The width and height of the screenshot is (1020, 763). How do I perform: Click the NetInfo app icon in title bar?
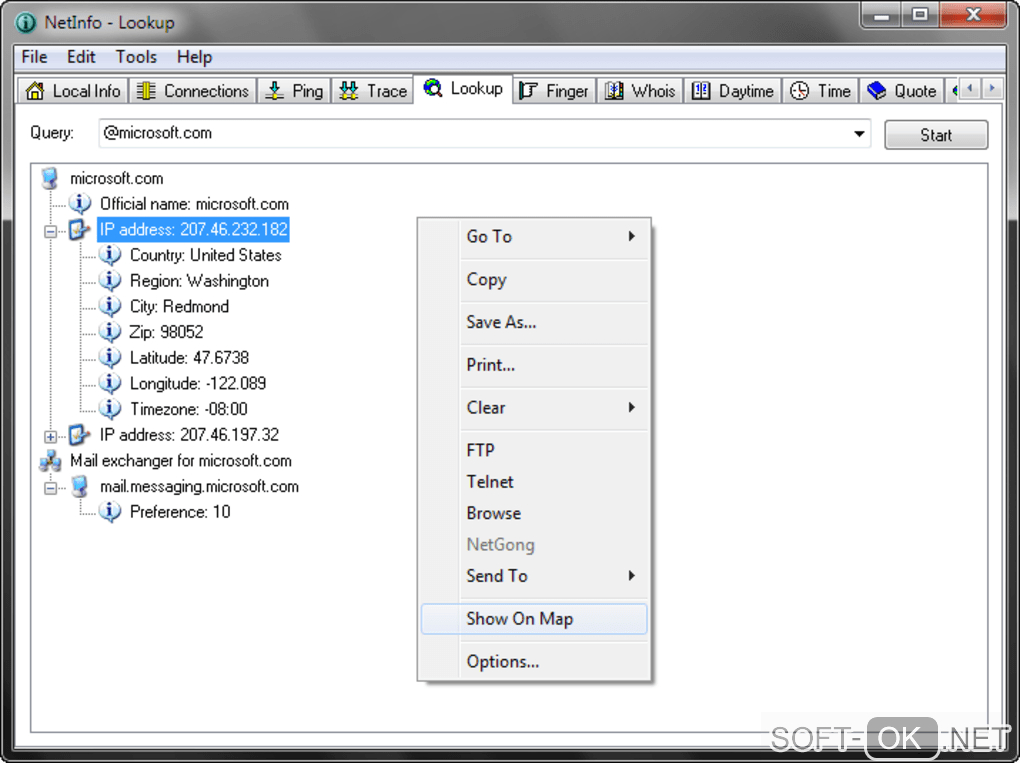(x=25, y=23)
